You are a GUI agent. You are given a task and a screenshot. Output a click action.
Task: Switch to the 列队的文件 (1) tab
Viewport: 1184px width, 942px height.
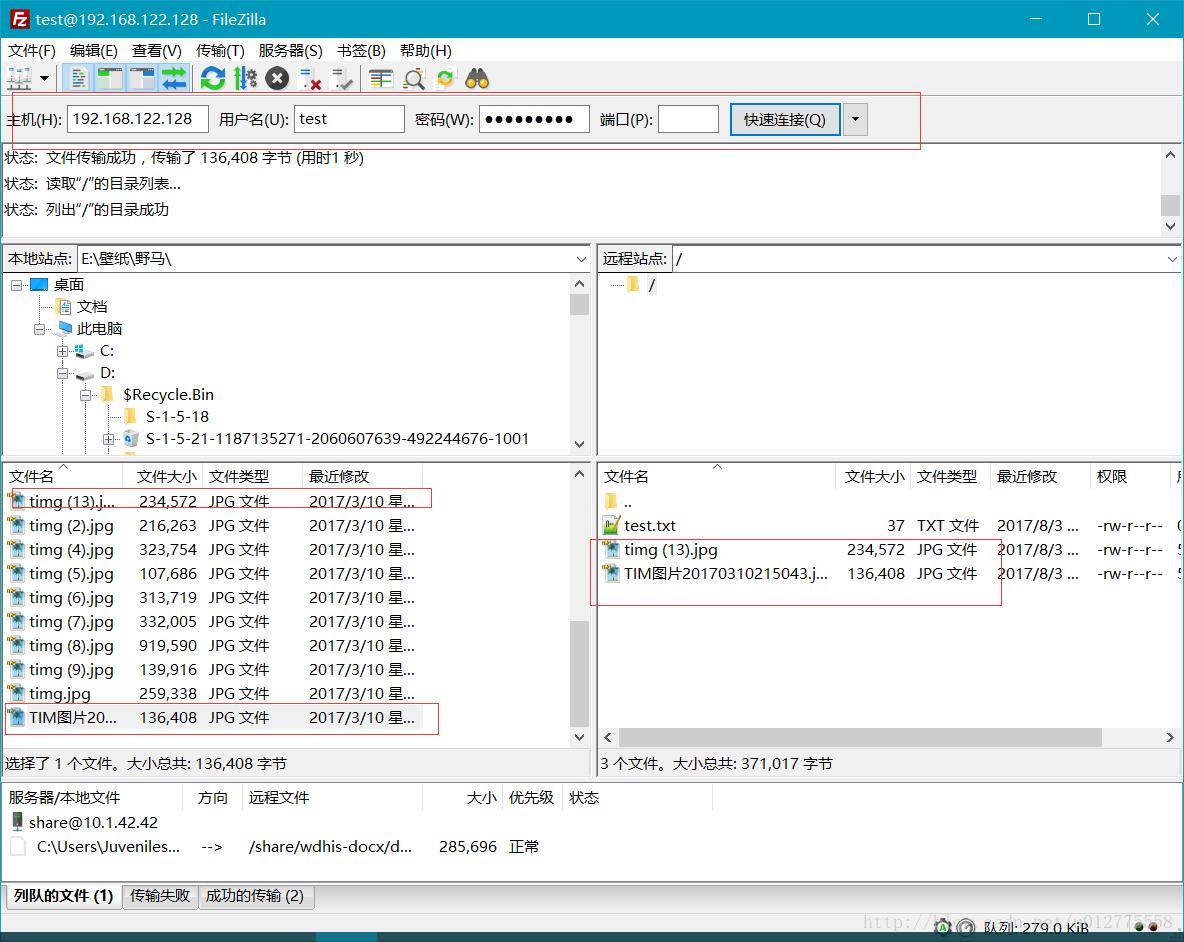63,896
